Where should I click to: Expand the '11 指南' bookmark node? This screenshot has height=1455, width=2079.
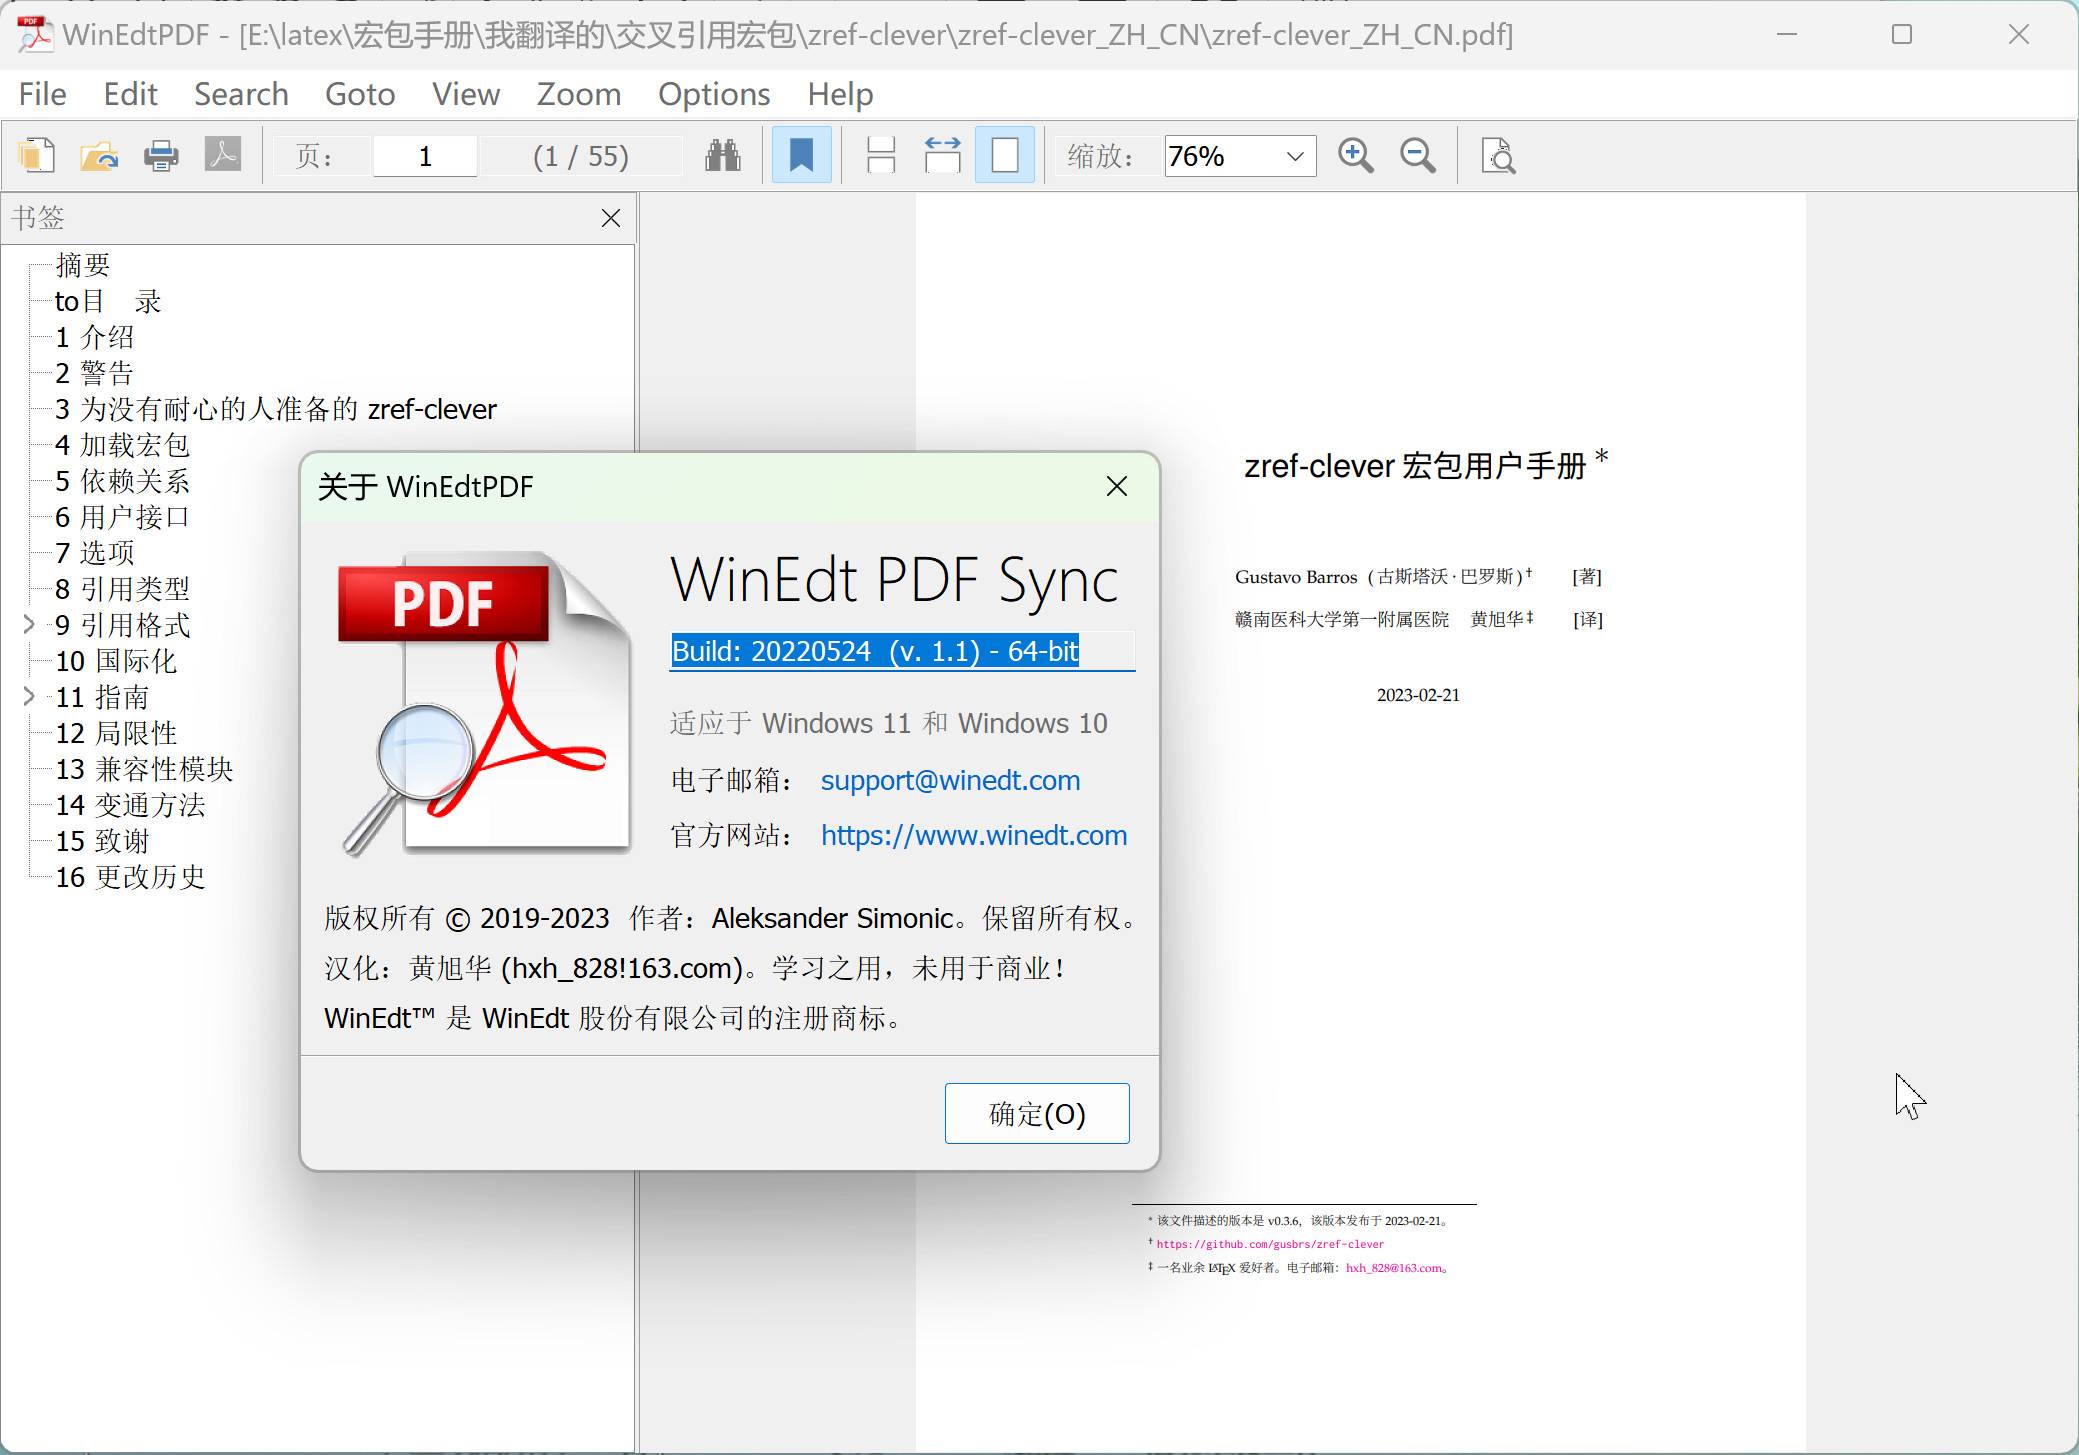pos(29,697)
